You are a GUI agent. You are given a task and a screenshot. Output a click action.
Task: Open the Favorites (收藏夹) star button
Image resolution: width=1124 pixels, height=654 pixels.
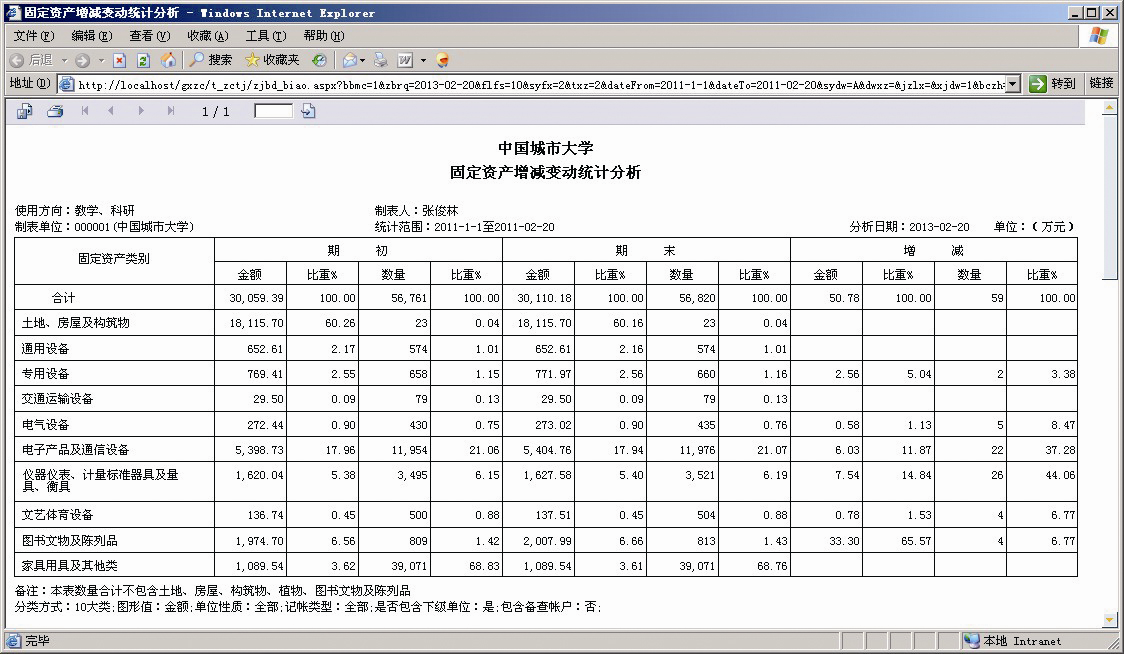point(272,60)
